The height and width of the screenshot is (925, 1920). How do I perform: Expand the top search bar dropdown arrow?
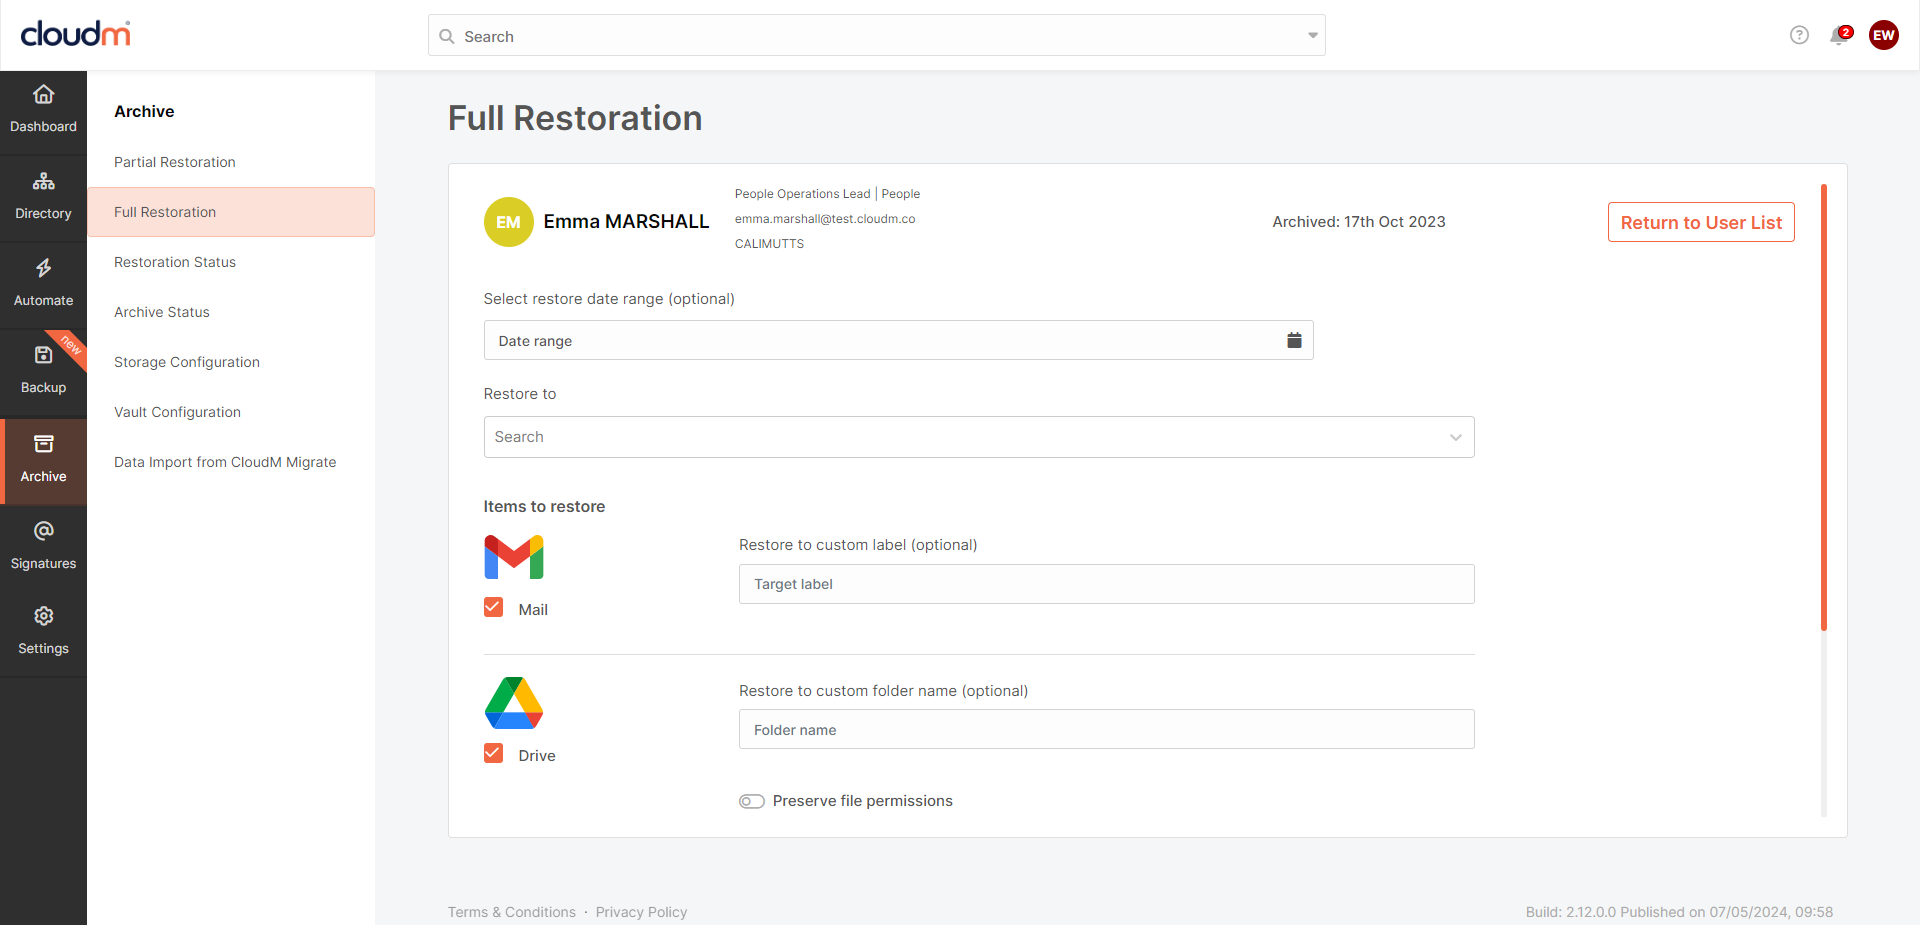pos(1312,36)
